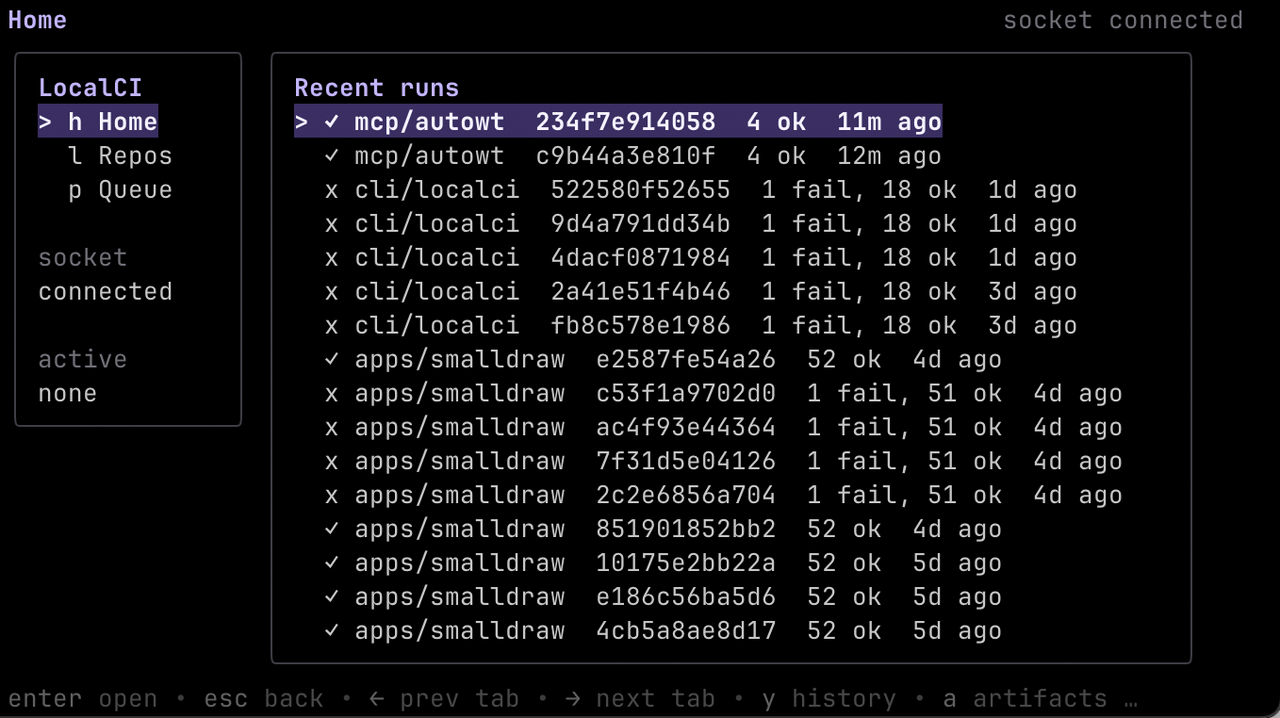The image size is (1280, 718).
Task: Click the 'y history' footer shortcut
Action: click(829, 698)
